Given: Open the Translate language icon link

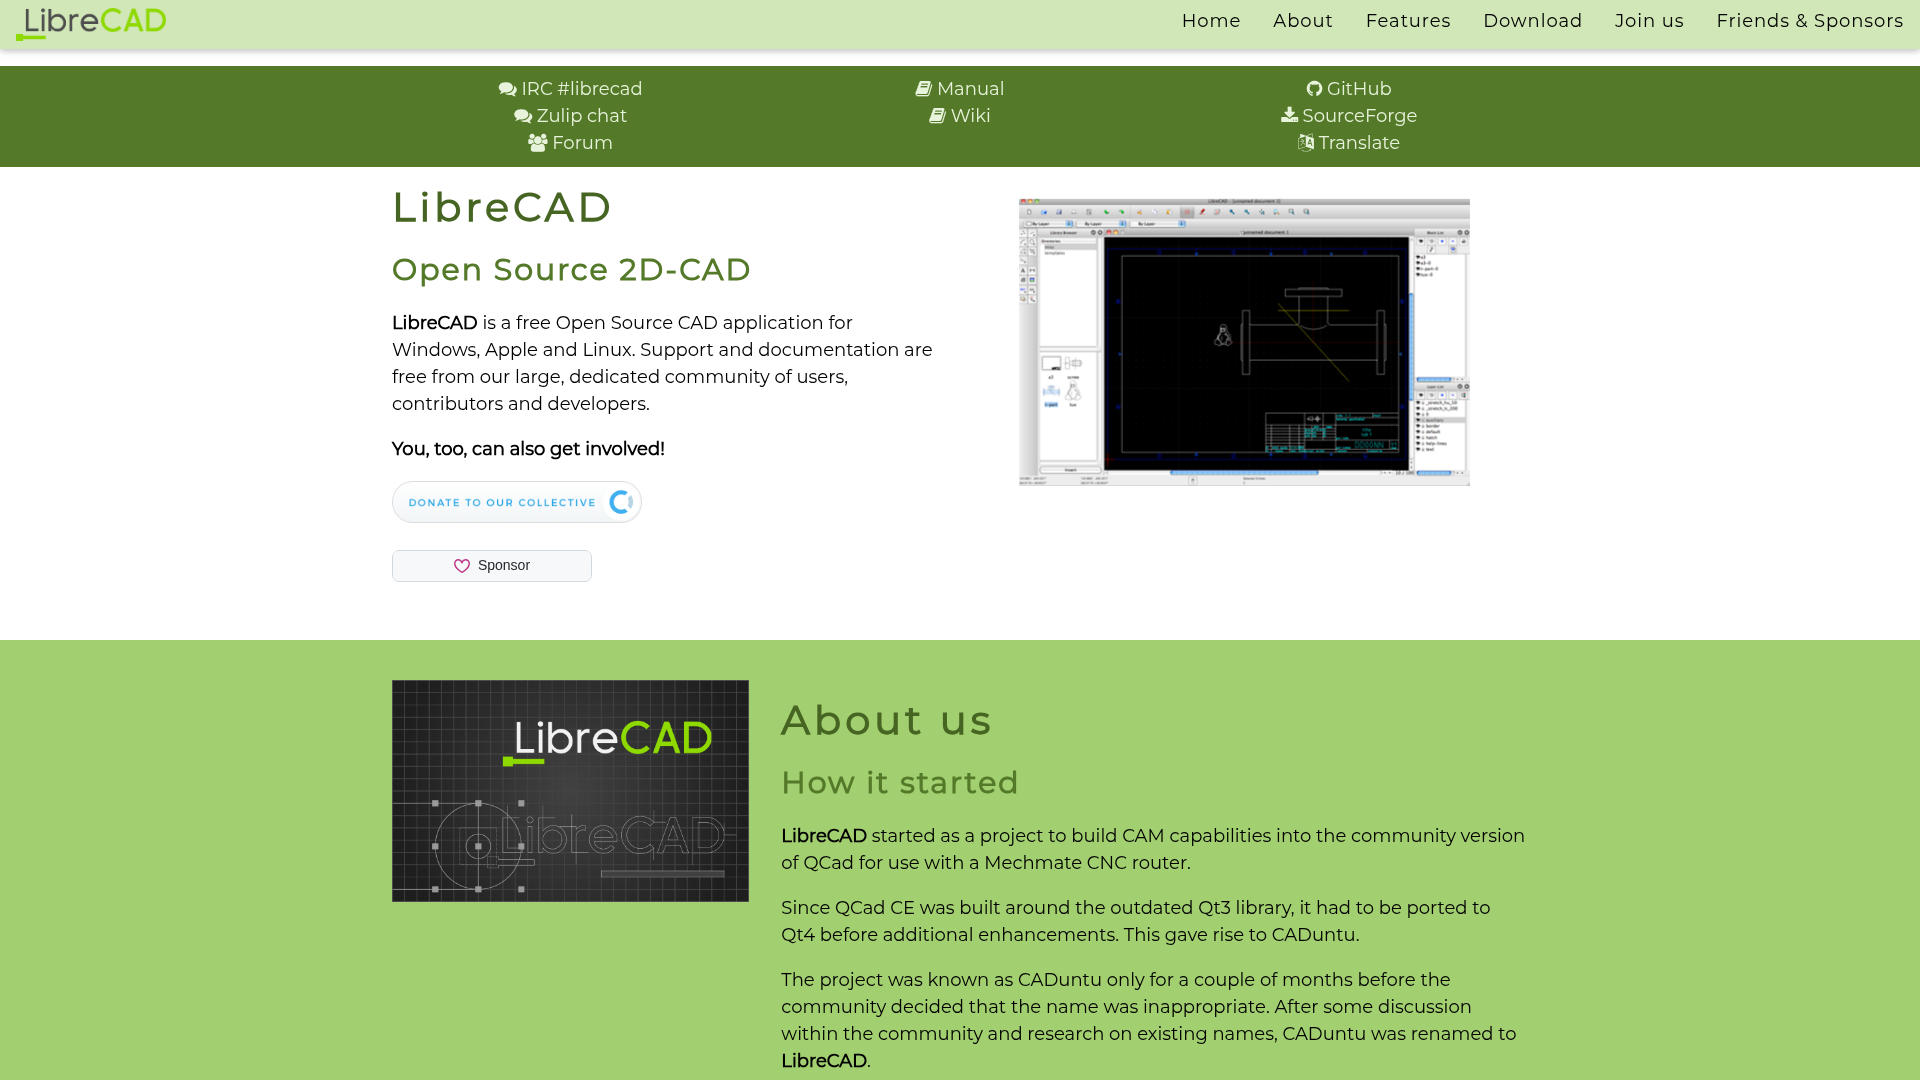Looking at the screenshot, I should tap(1305, 143).
